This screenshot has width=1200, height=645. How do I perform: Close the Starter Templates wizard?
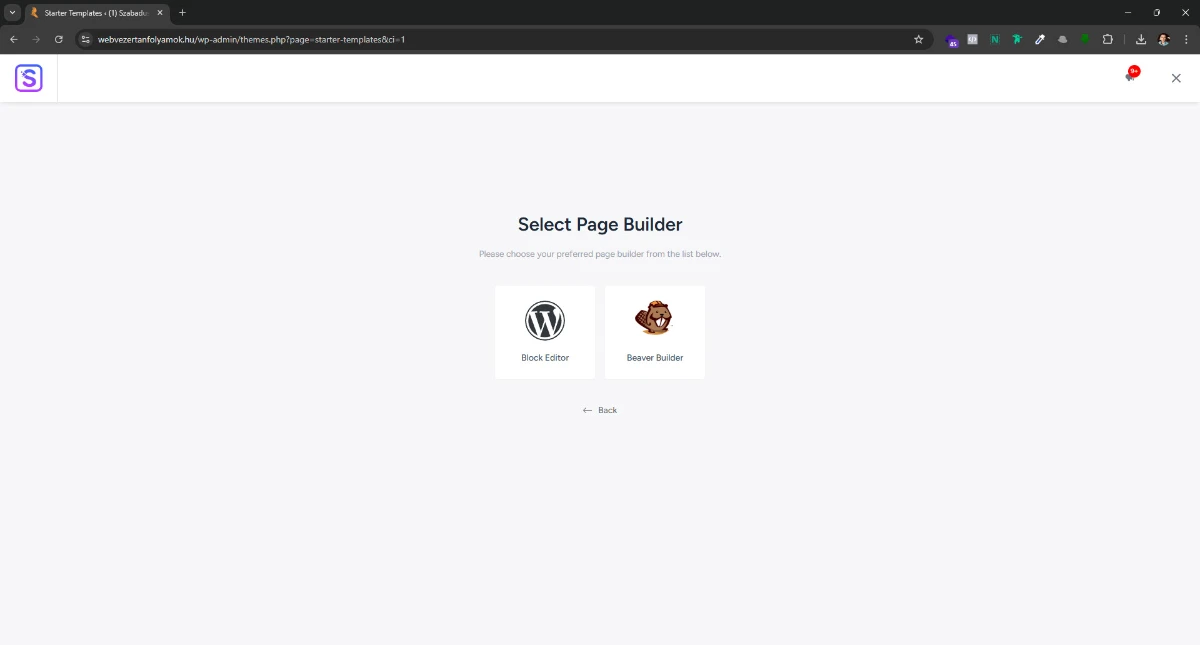click(1176, 78)
